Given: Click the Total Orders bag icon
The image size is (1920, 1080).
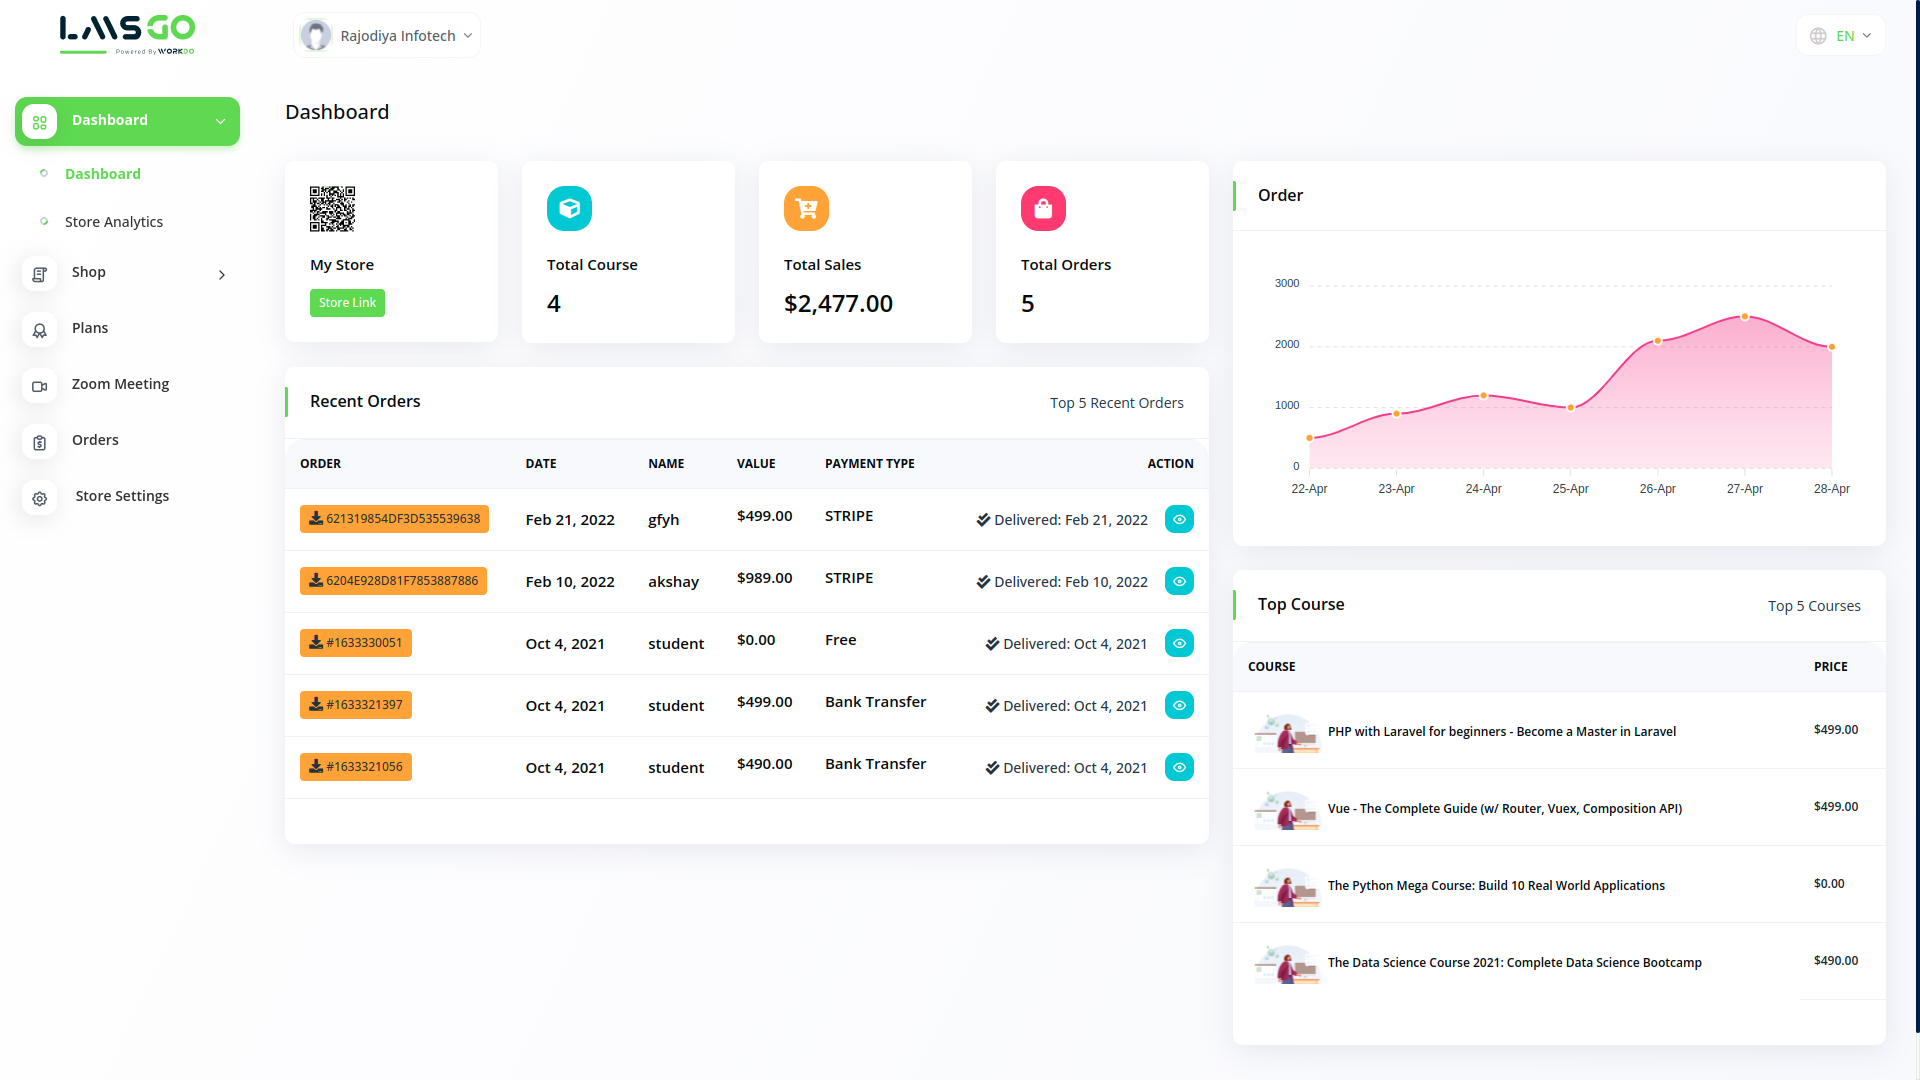Looking at the screenshot, I should [x=1043, y=208].
